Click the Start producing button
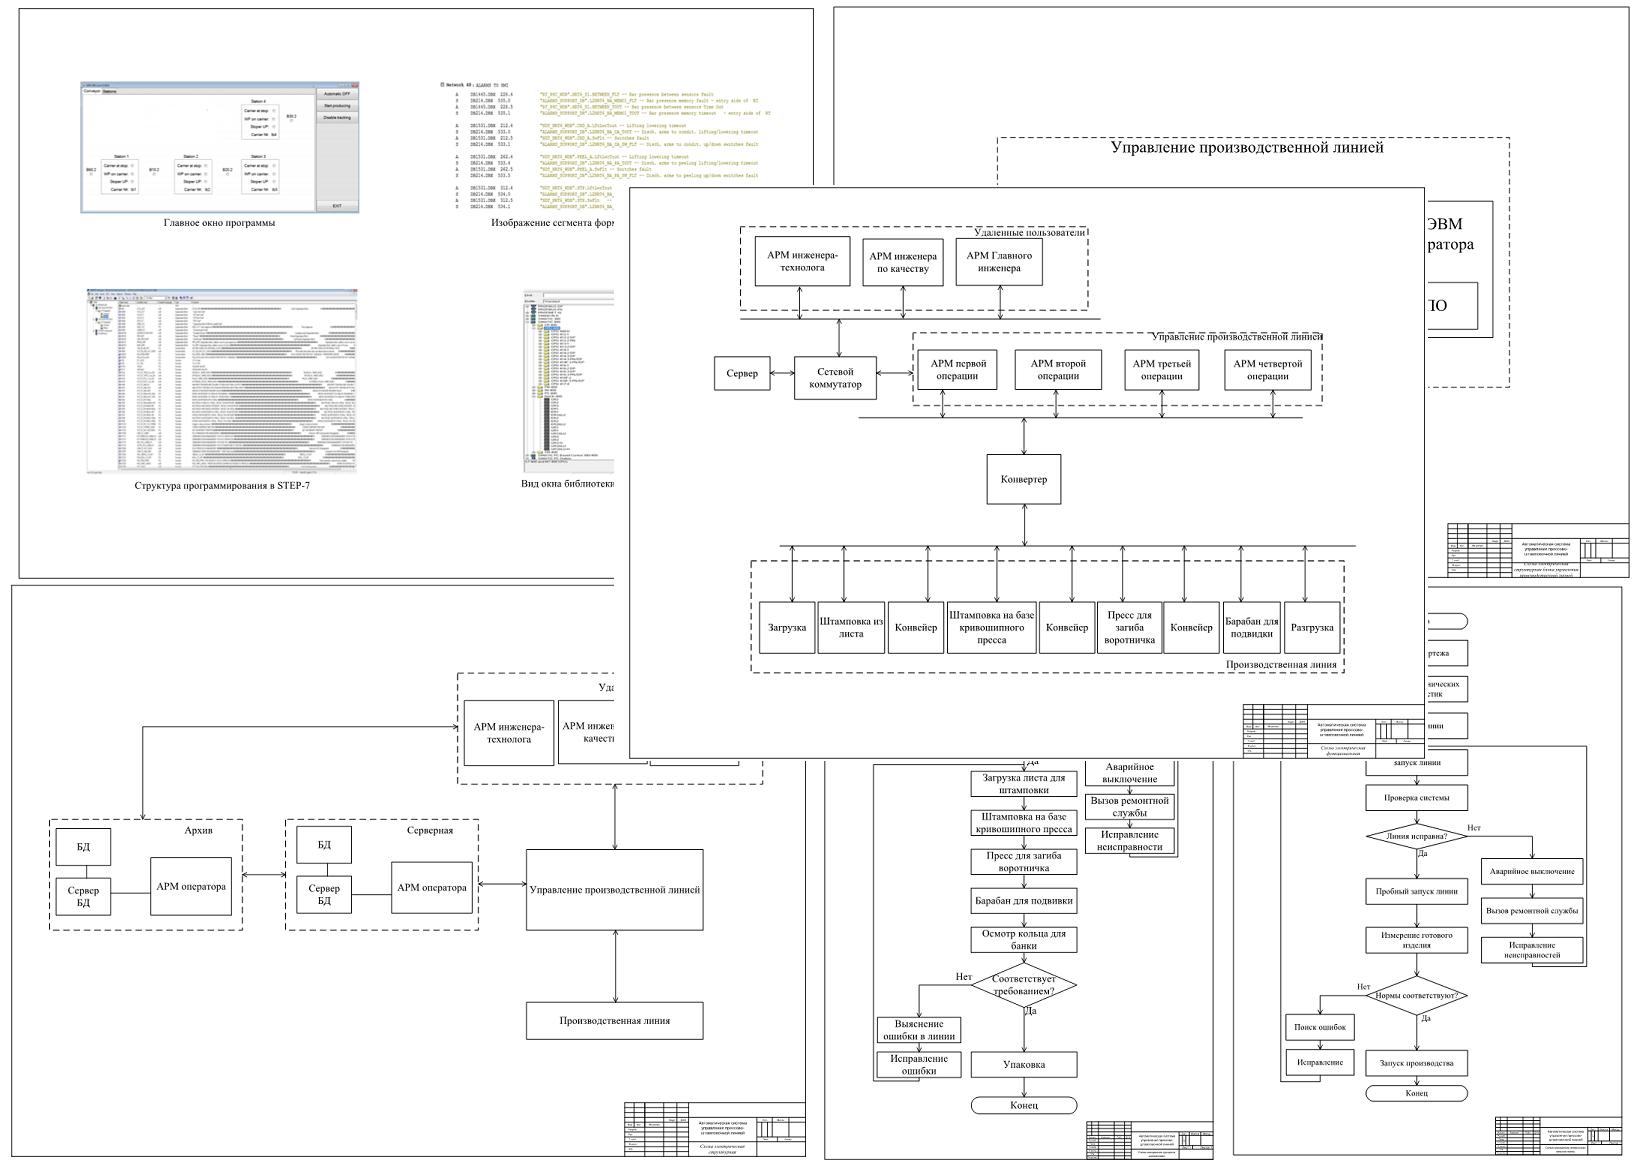 (337, 106)
